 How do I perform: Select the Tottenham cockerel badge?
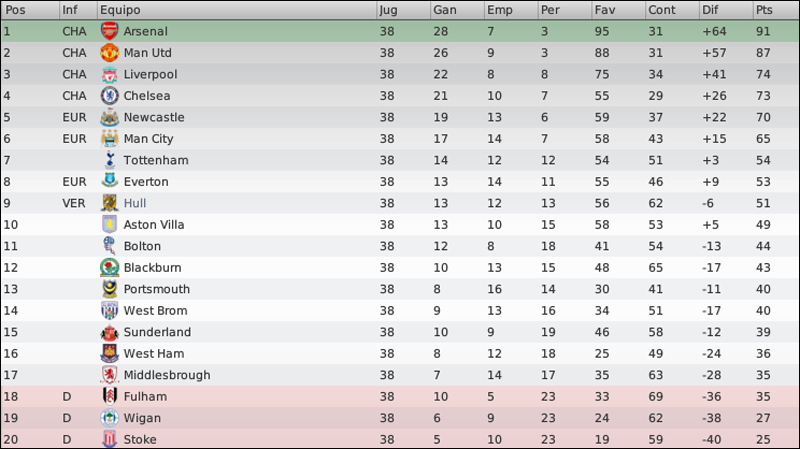pyautogui.click(x=109, y=160)
